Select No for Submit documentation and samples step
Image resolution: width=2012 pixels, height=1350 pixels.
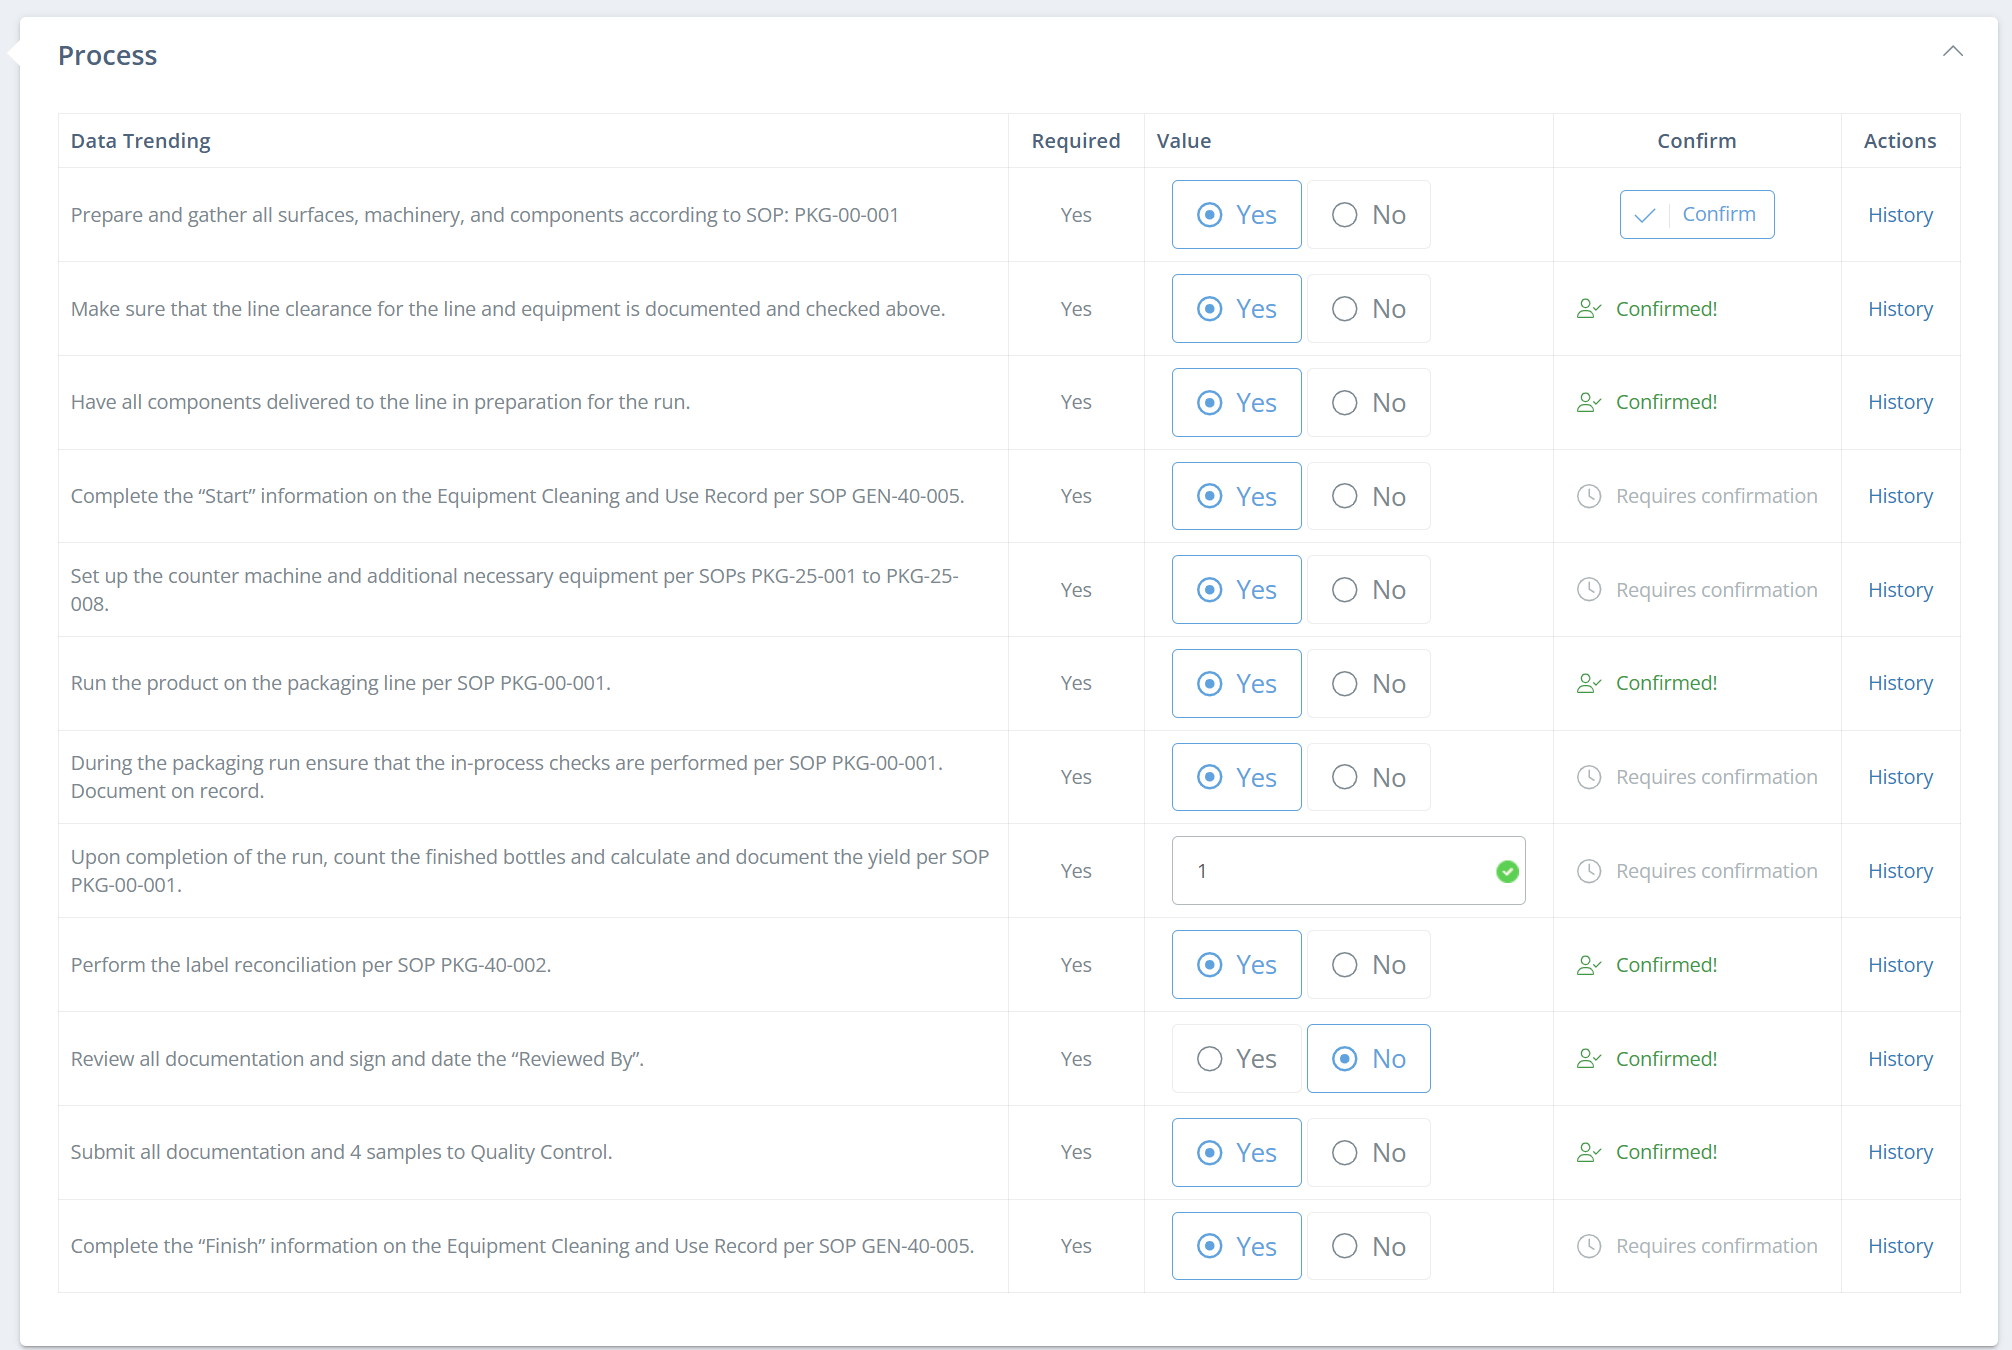click(1368, 1153)
